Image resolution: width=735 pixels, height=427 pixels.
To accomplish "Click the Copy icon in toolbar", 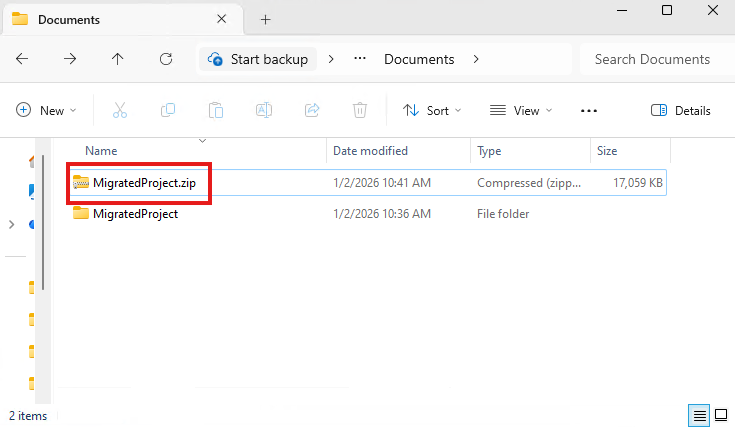I will tap(168, 110).
